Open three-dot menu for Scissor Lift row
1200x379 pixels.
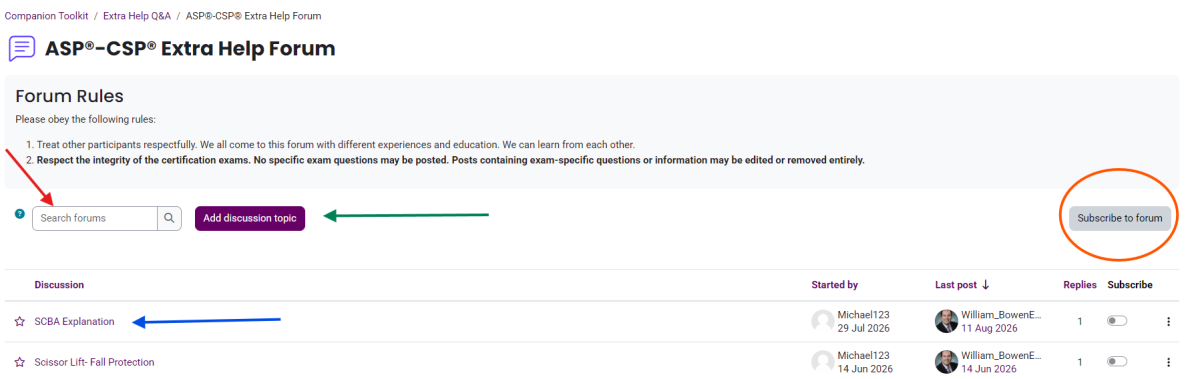click(x=1168, y=362)
